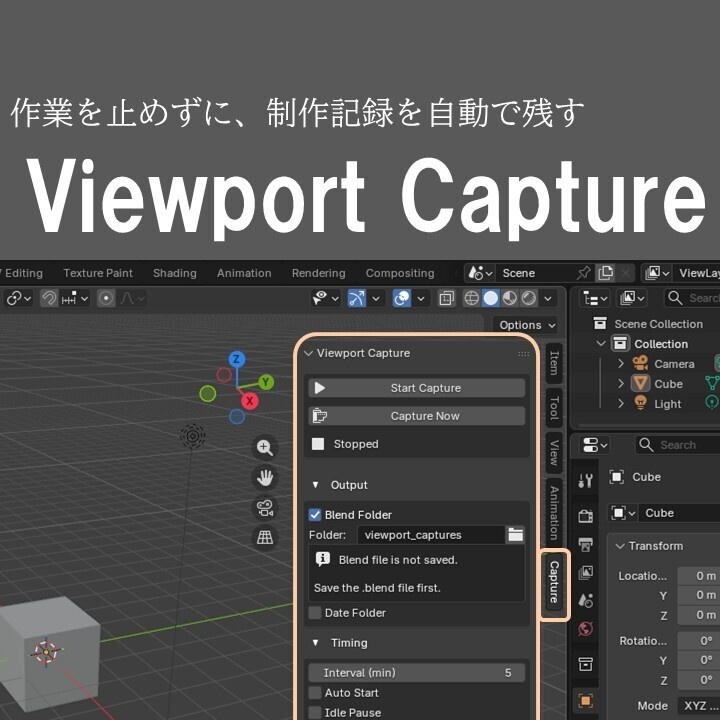
Task: Open the View sidebar tab
Action: point(554,453)
